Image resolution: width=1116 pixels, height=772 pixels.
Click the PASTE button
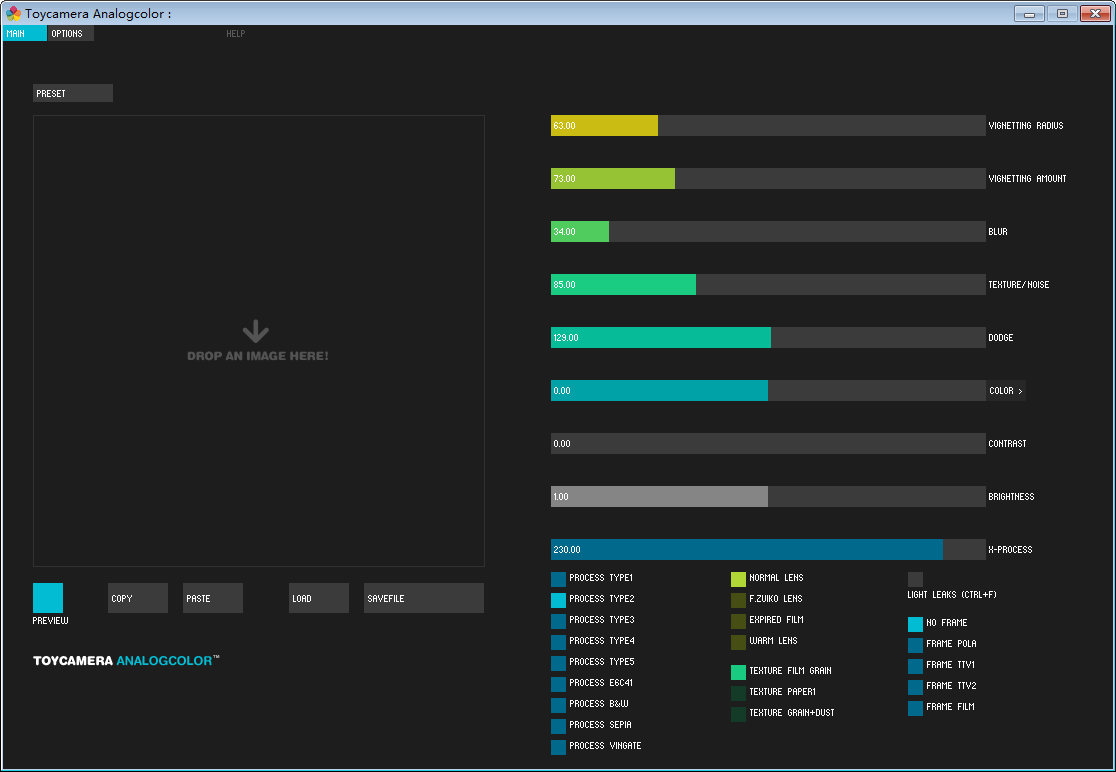tap(213, 598)
